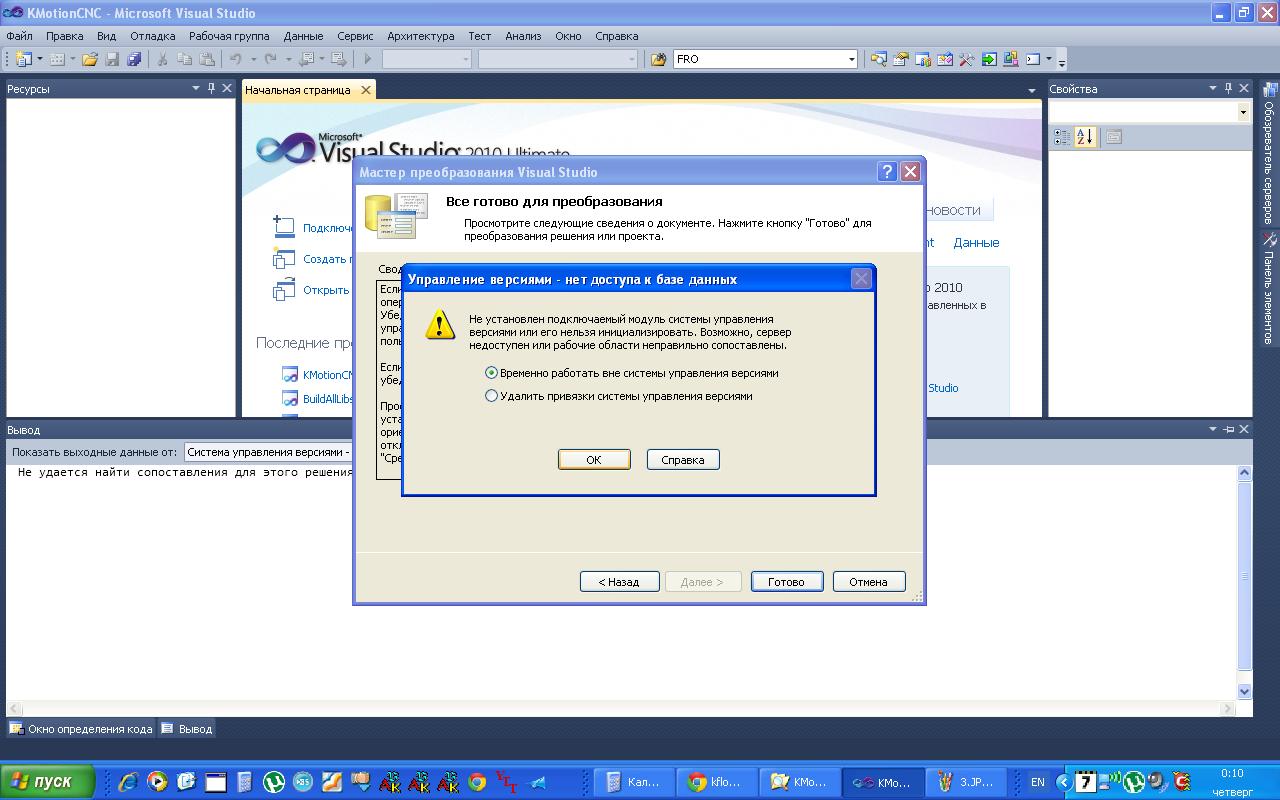Open the Файл menu
This screenshot has height=800, width=1280.
(19, 36)
